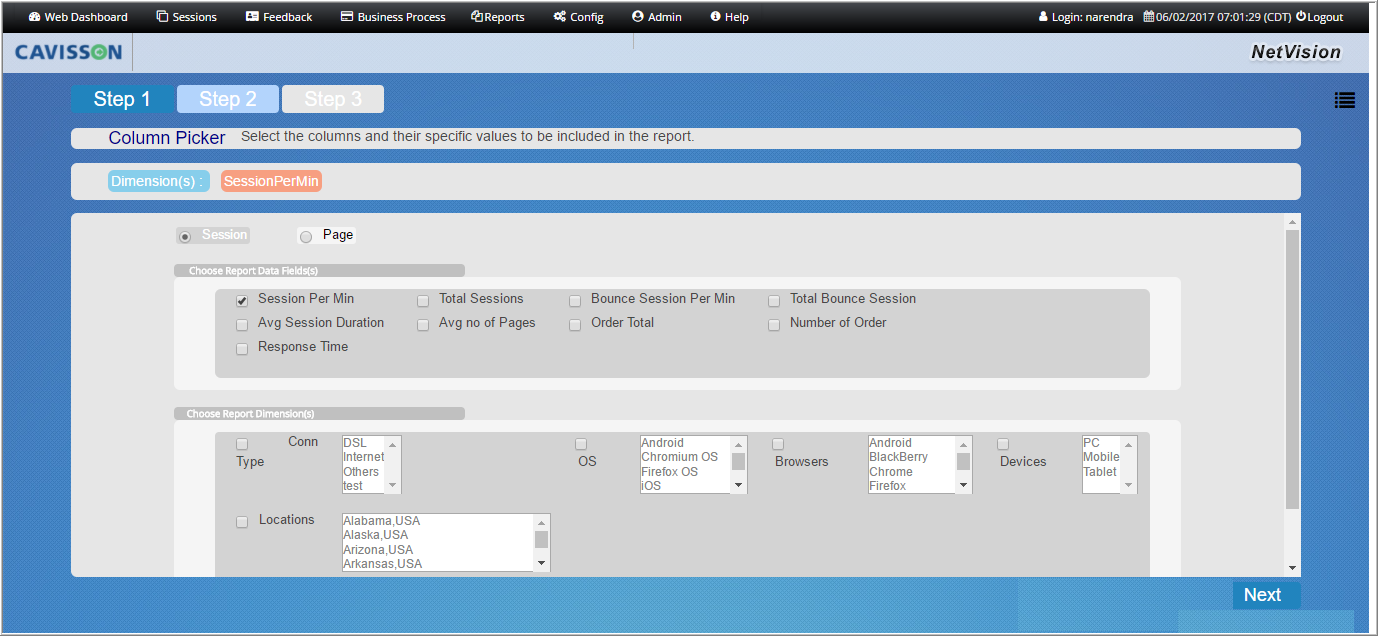1378x636 pixels.
Task: Enable the OS dimension checkbox
Action: point(581,444)
